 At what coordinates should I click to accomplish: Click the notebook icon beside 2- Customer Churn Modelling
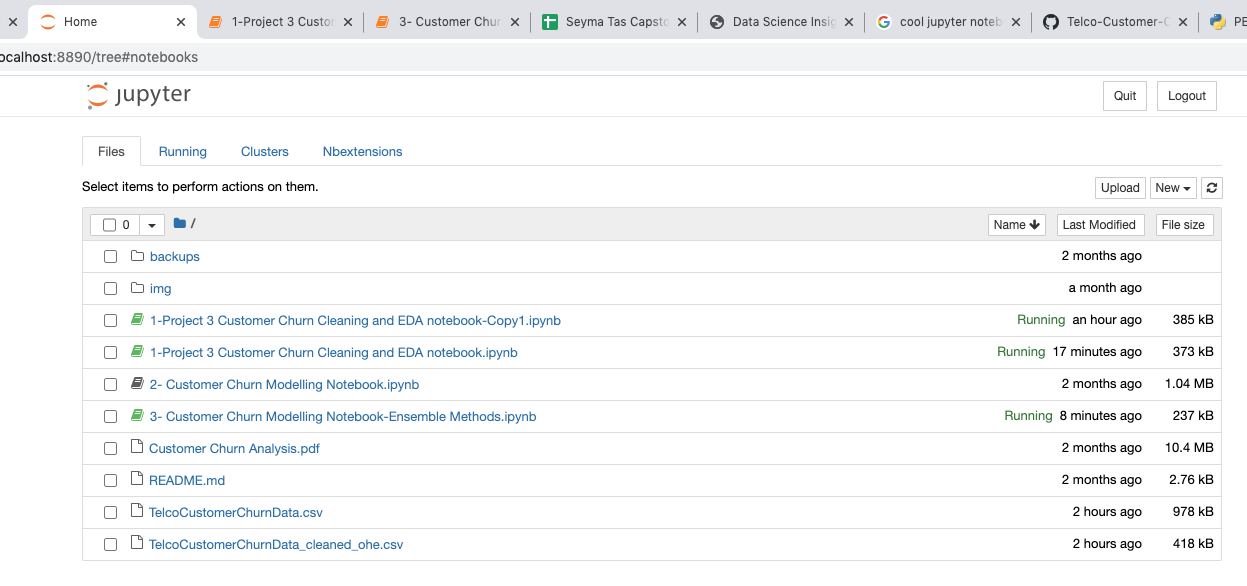138,385
